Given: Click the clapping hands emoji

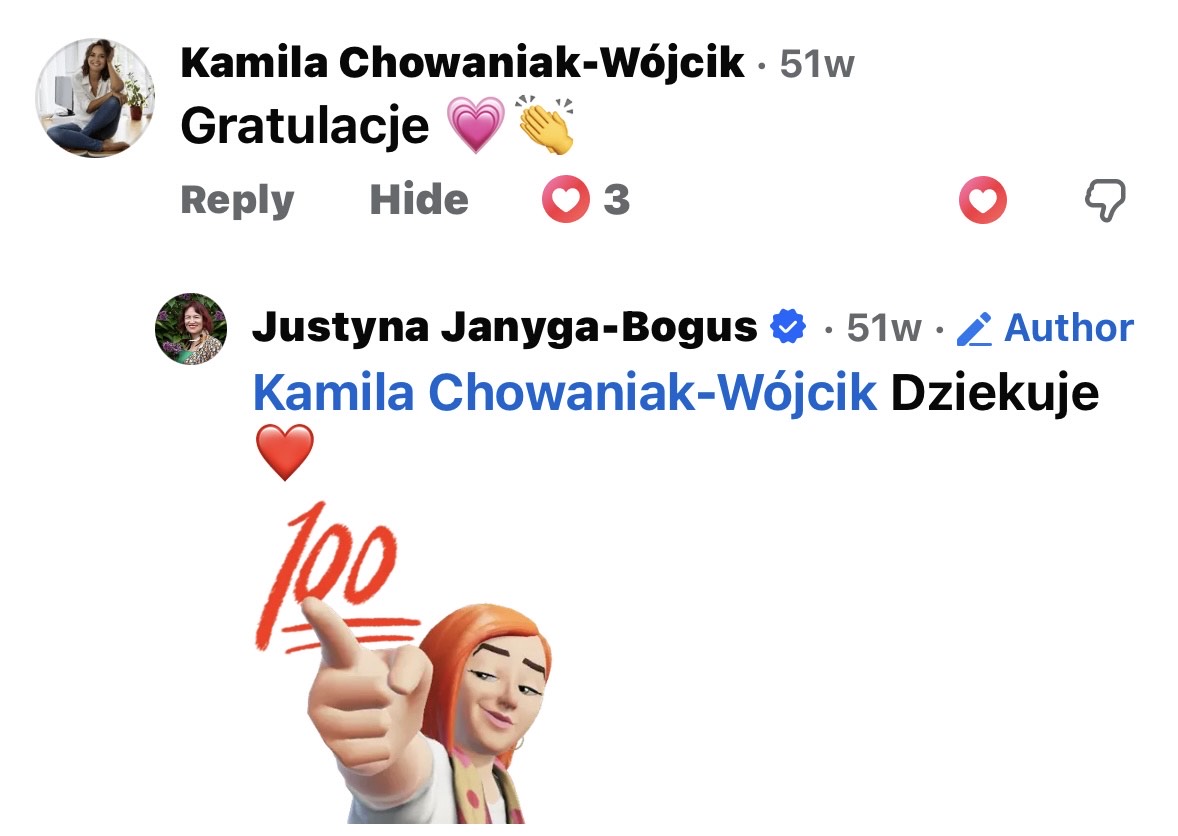Looking at the screenshot, I should [545, 125].
